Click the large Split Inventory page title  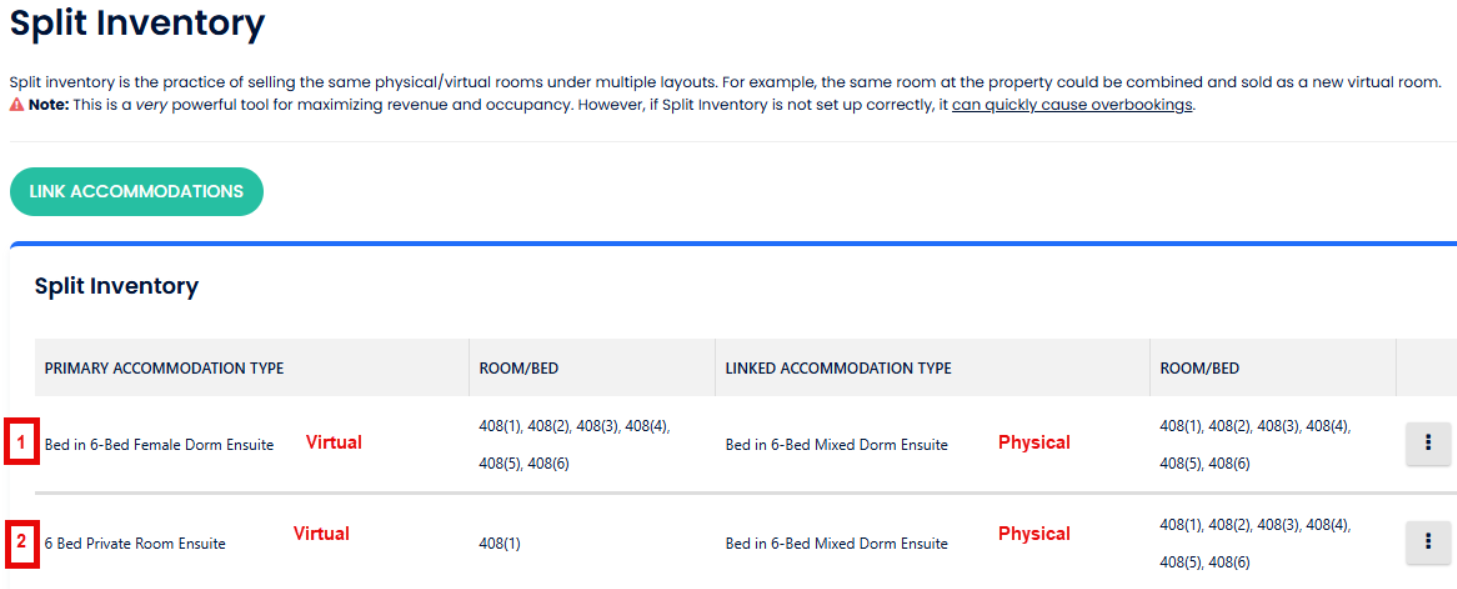137,24
